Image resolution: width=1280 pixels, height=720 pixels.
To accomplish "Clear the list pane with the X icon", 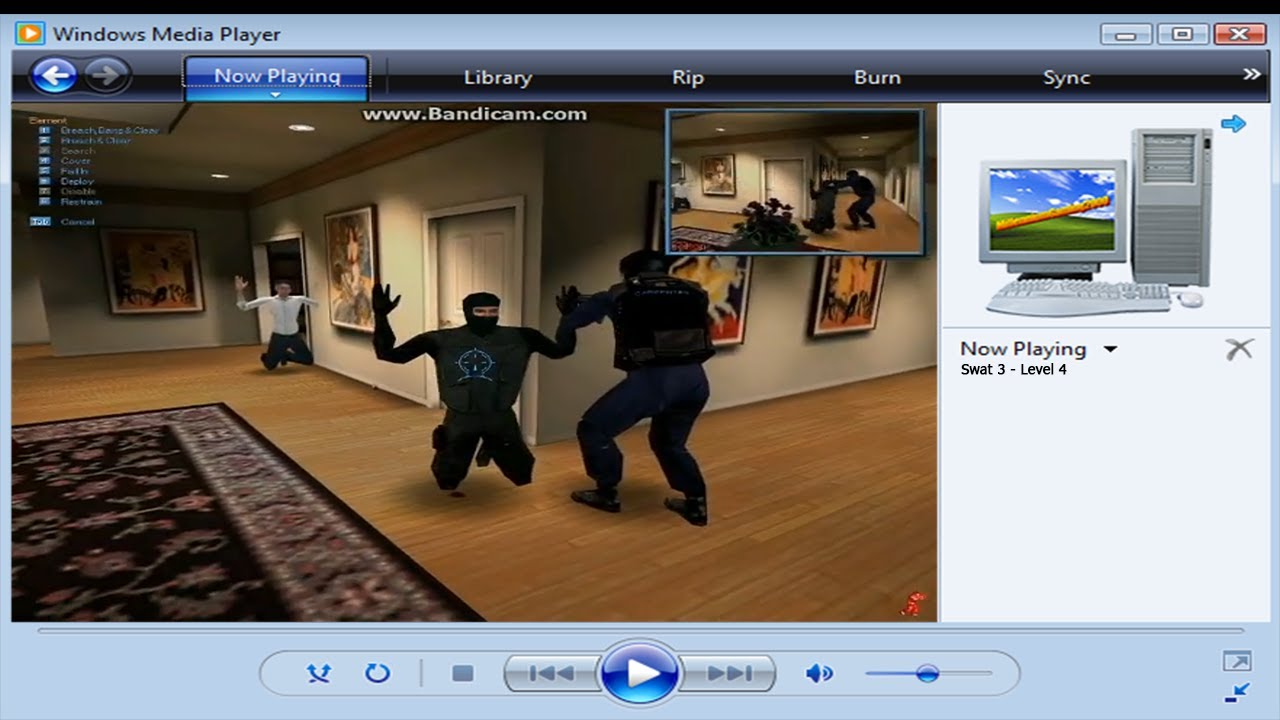I will (1239, 349).
